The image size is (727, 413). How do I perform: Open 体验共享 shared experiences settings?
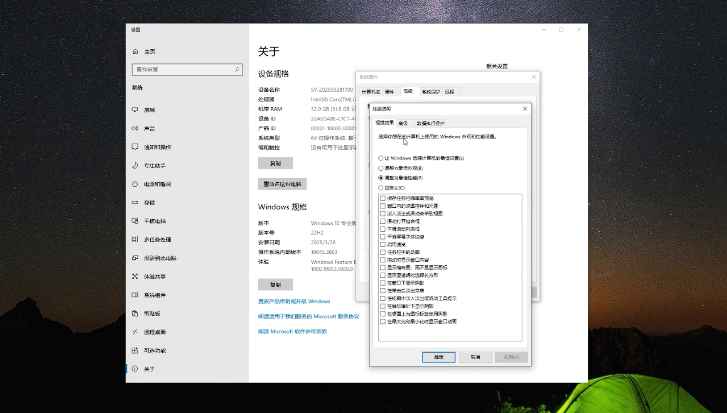pos(155,277)
